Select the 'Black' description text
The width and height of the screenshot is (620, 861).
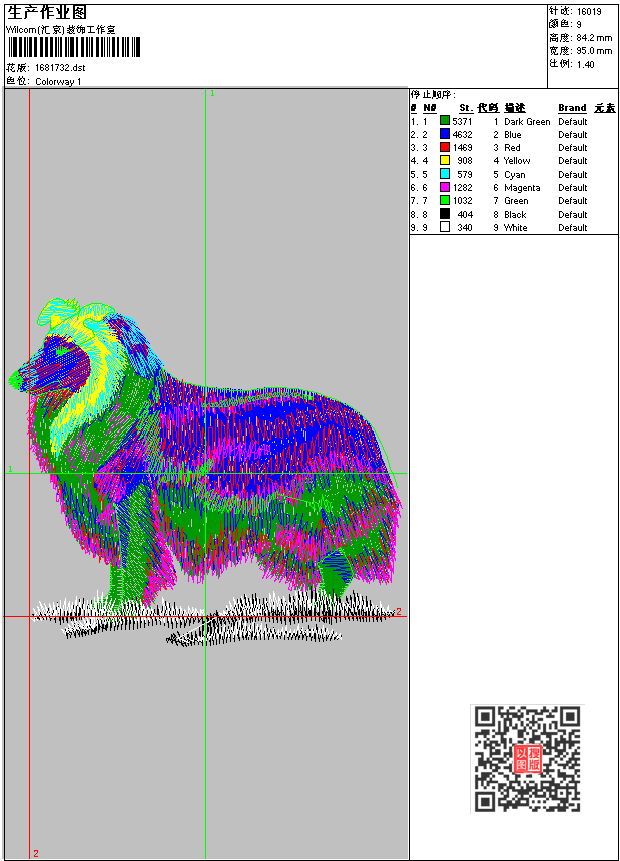[x=515, y=215]
